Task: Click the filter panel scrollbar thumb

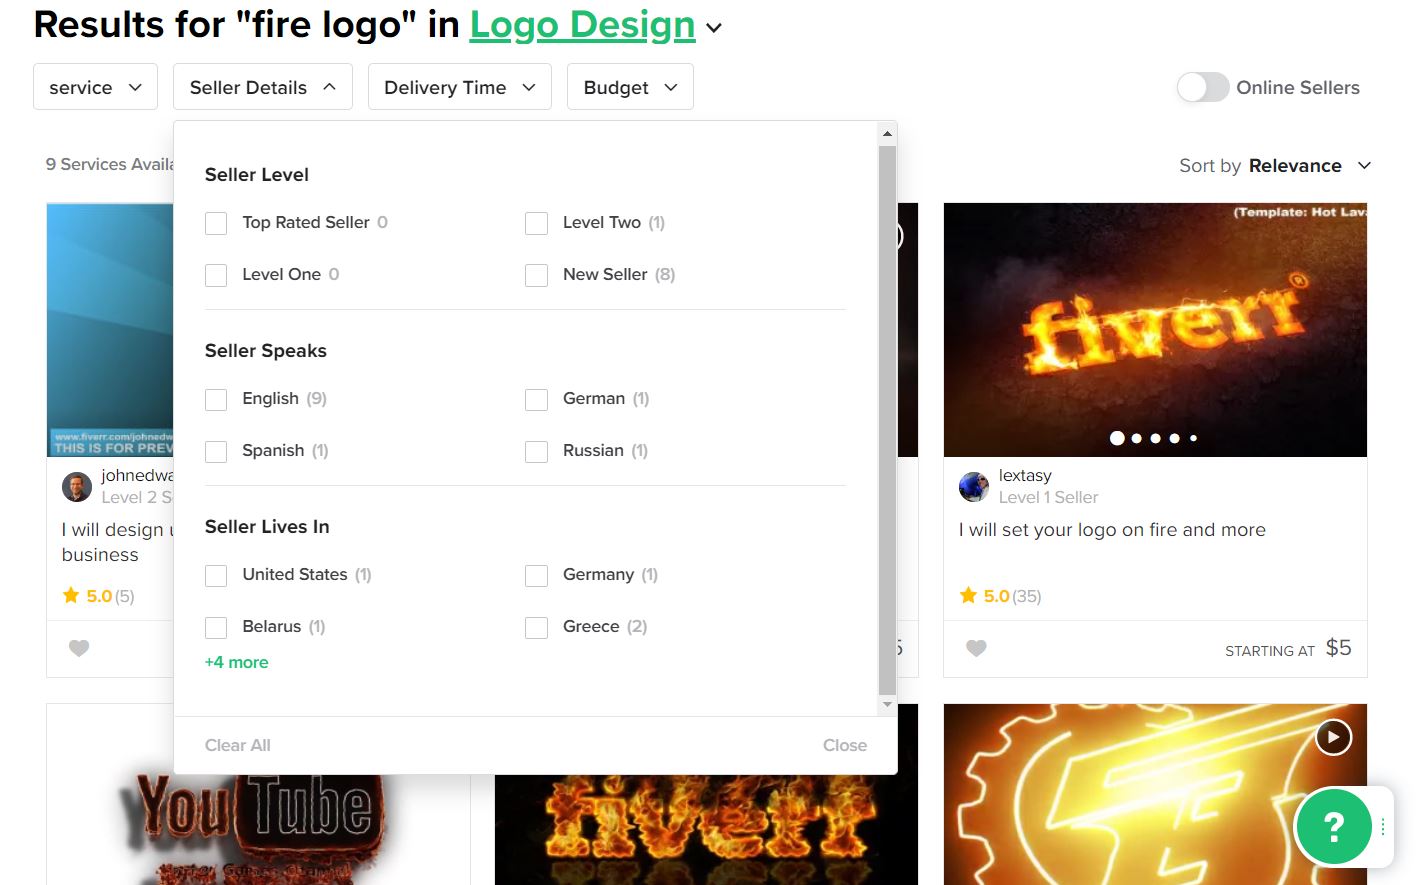Action: tap(887, 420)
